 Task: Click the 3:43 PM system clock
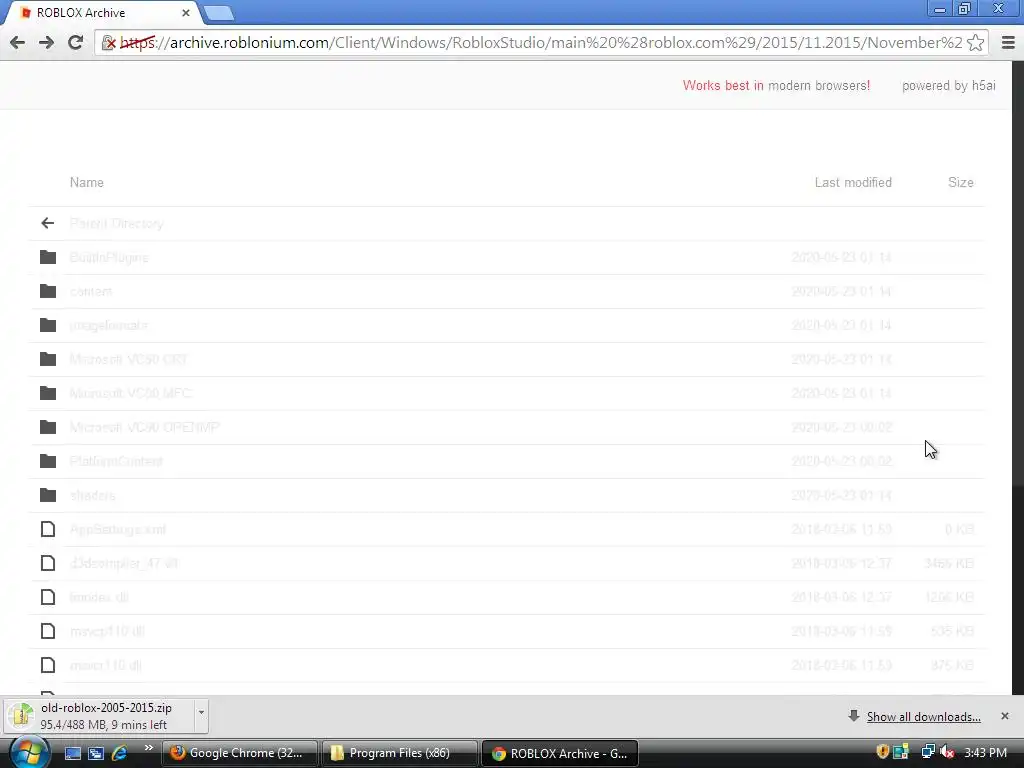[x=985, y=752]
